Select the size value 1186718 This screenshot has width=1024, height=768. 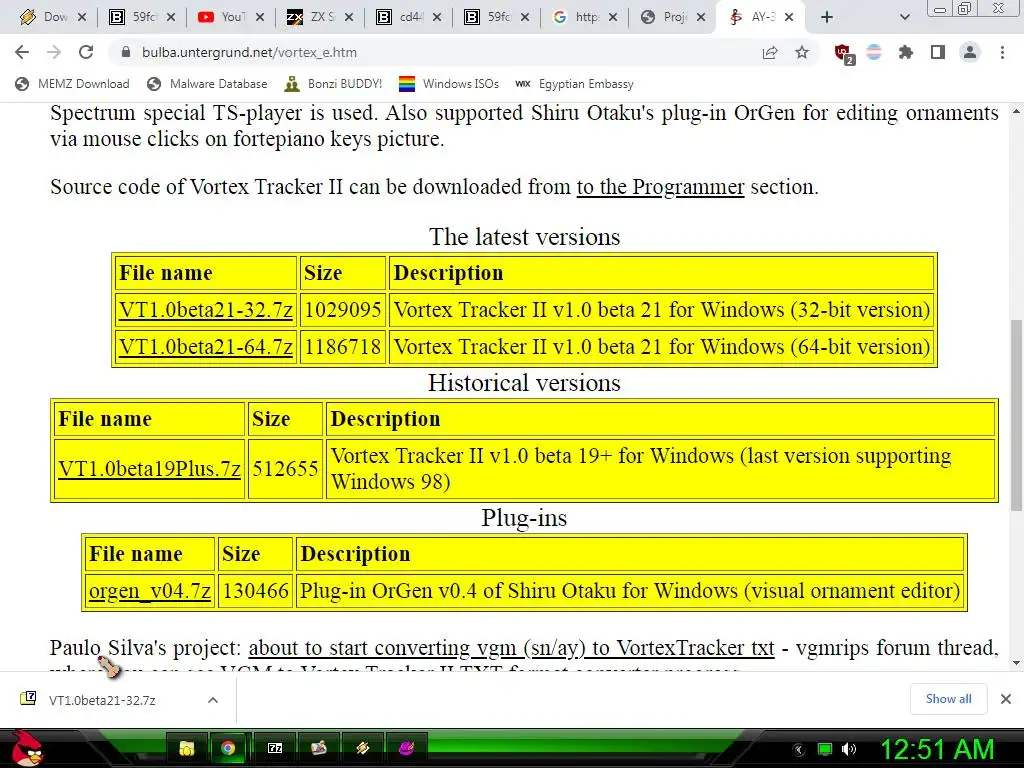pyautogui.click(x=343, y=347)
